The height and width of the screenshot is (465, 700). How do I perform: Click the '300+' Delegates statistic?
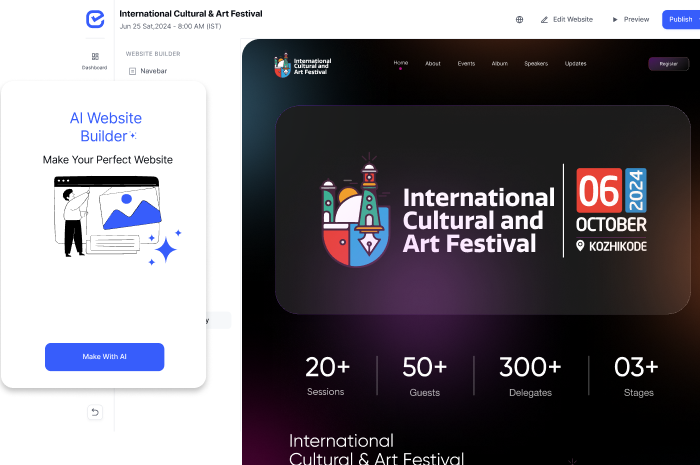click(530, 376)
